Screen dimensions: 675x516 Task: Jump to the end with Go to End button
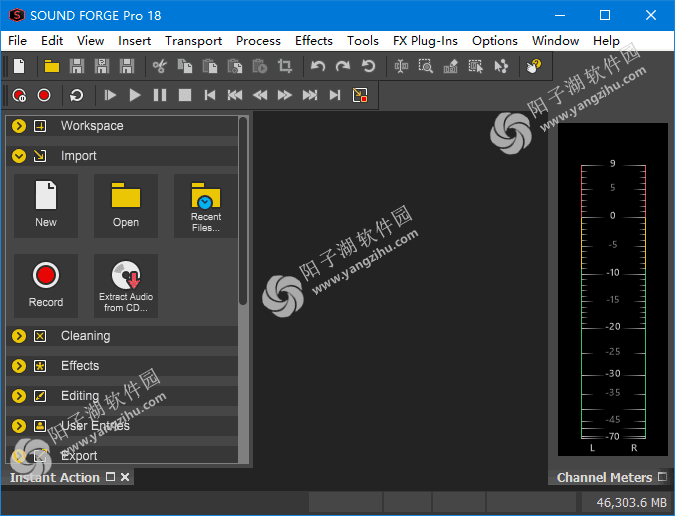coord(335,95)
